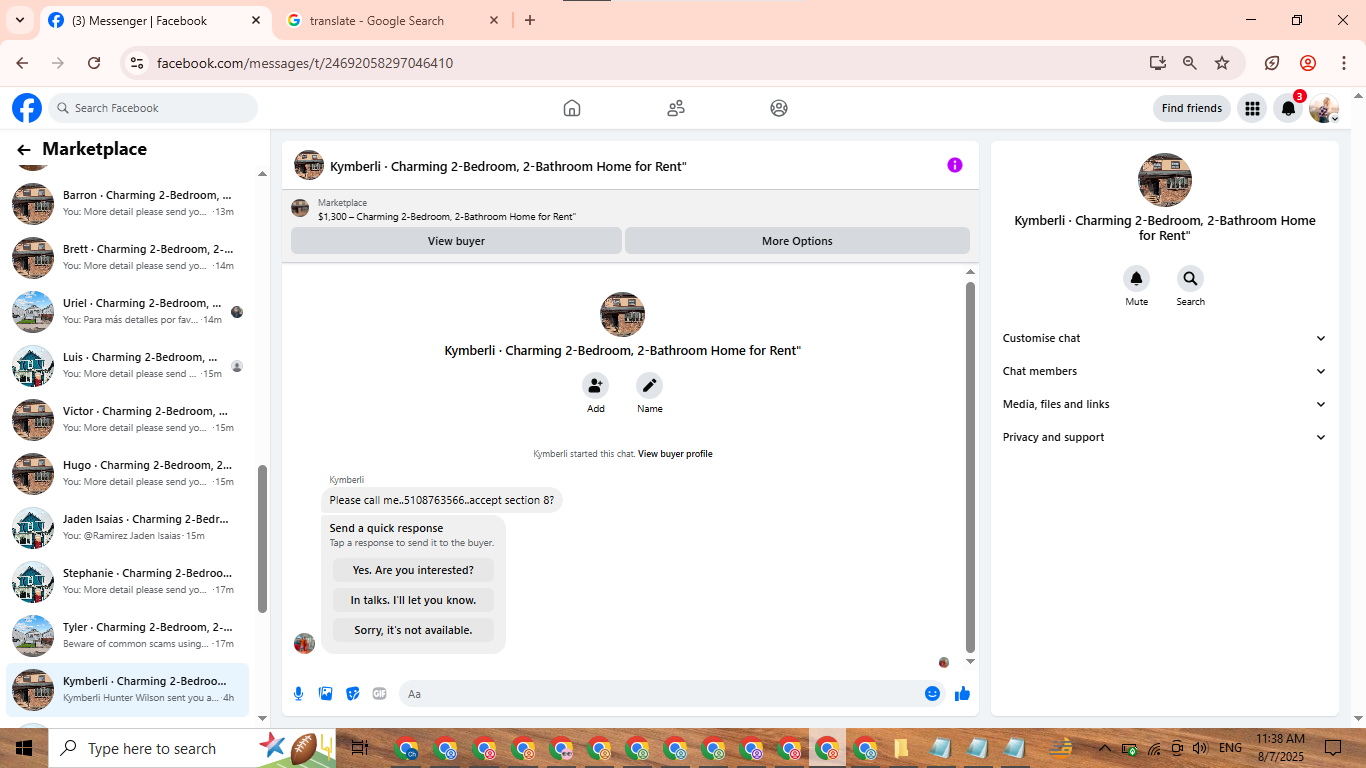Viewport: 1366px width, 768px height.
Task: Open Facebook home via the logo
Action: 27,108
